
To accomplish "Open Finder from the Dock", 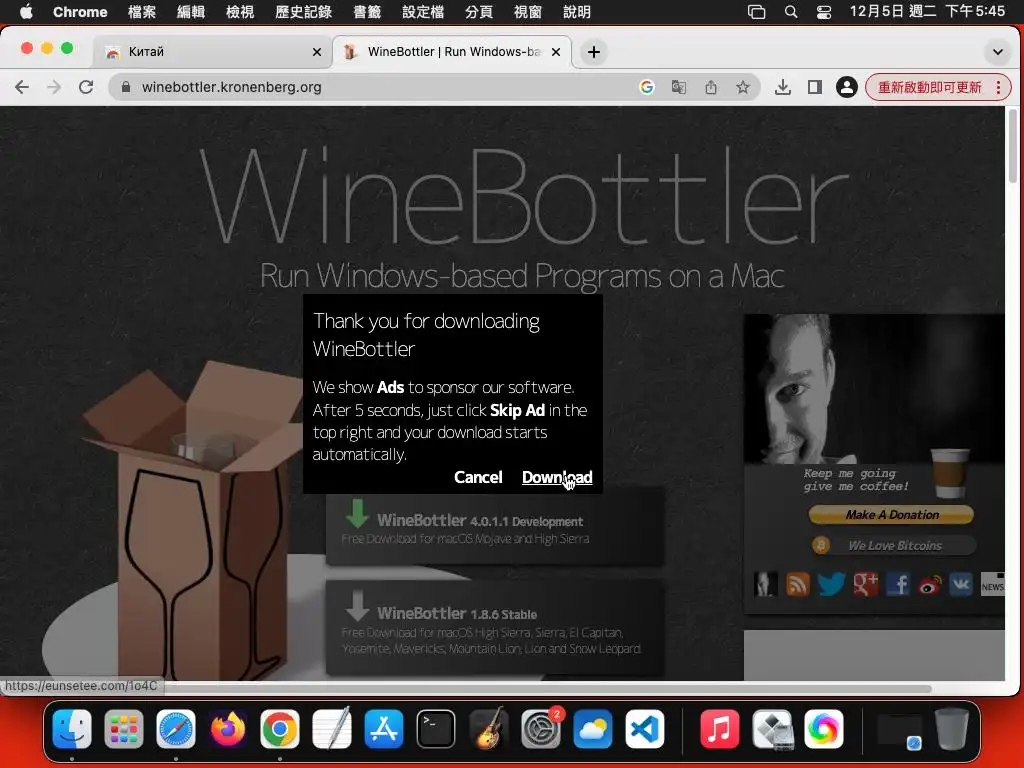I will coord(72,729).
